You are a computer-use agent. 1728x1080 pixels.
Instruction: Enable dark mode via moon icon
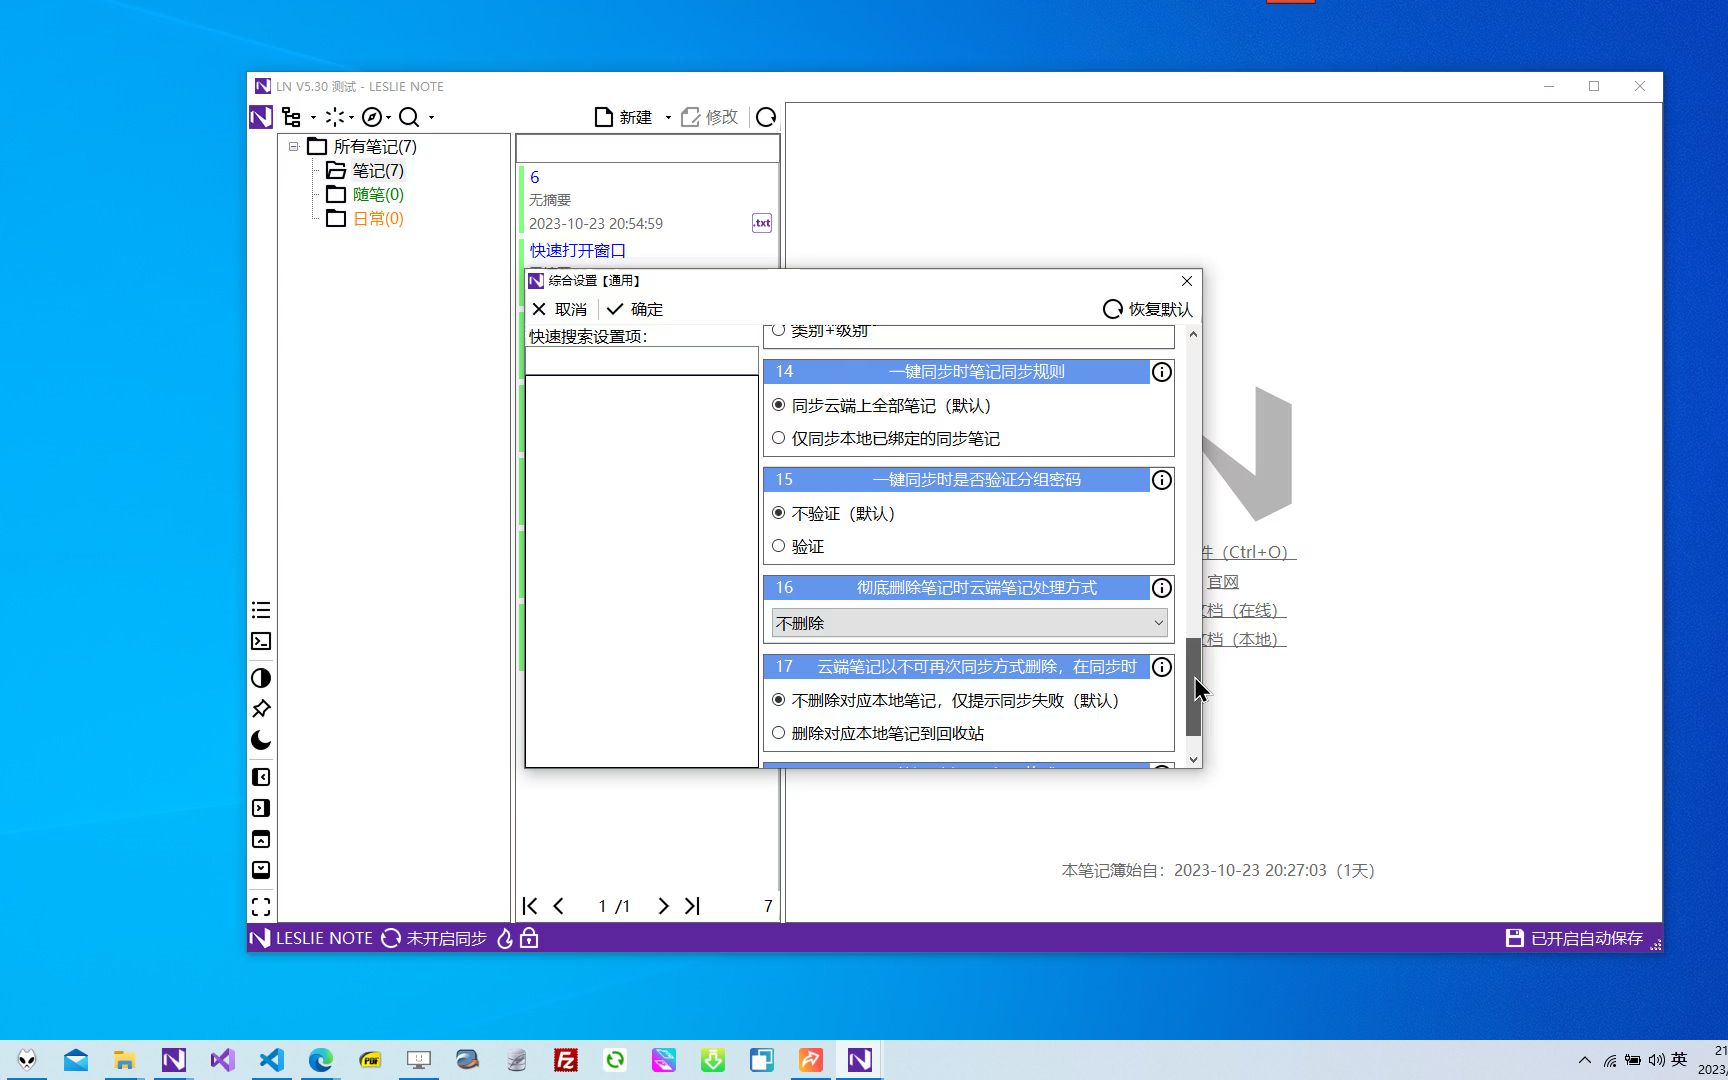[261, 740]
